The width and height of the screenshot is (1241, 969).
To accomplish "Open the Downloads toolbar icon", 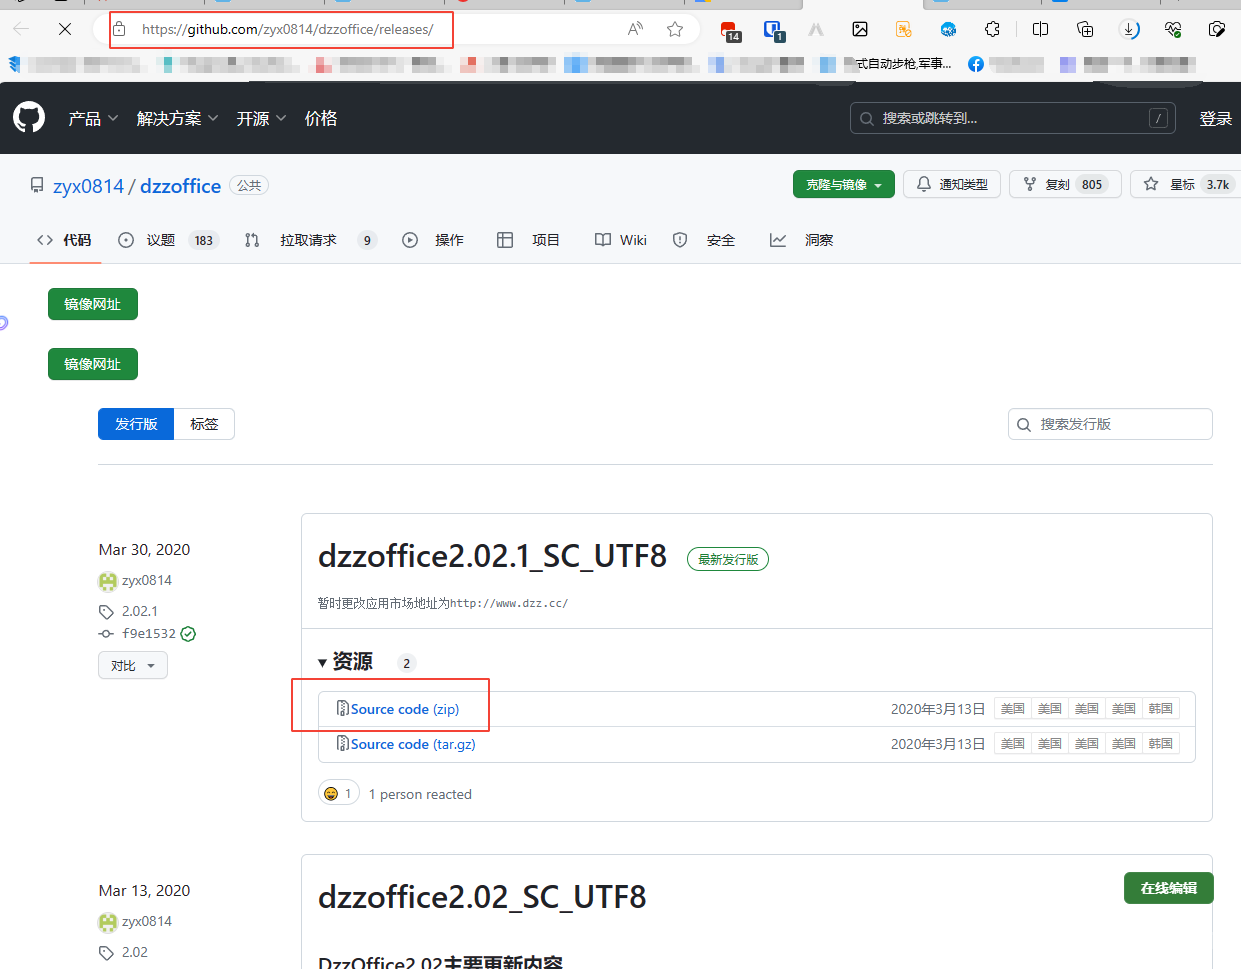I will click(1129, 29).
